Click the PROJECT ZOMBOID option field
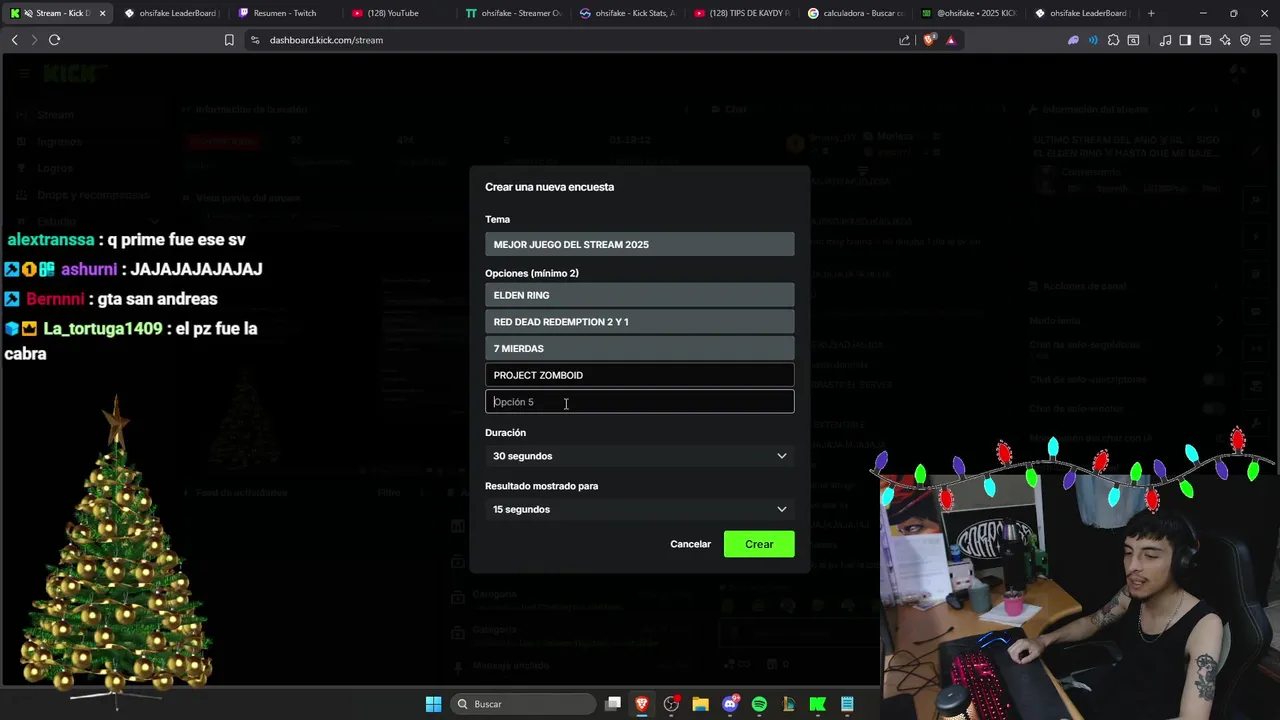The width and height of the screenshot is (1280, 720). point(640,375)
